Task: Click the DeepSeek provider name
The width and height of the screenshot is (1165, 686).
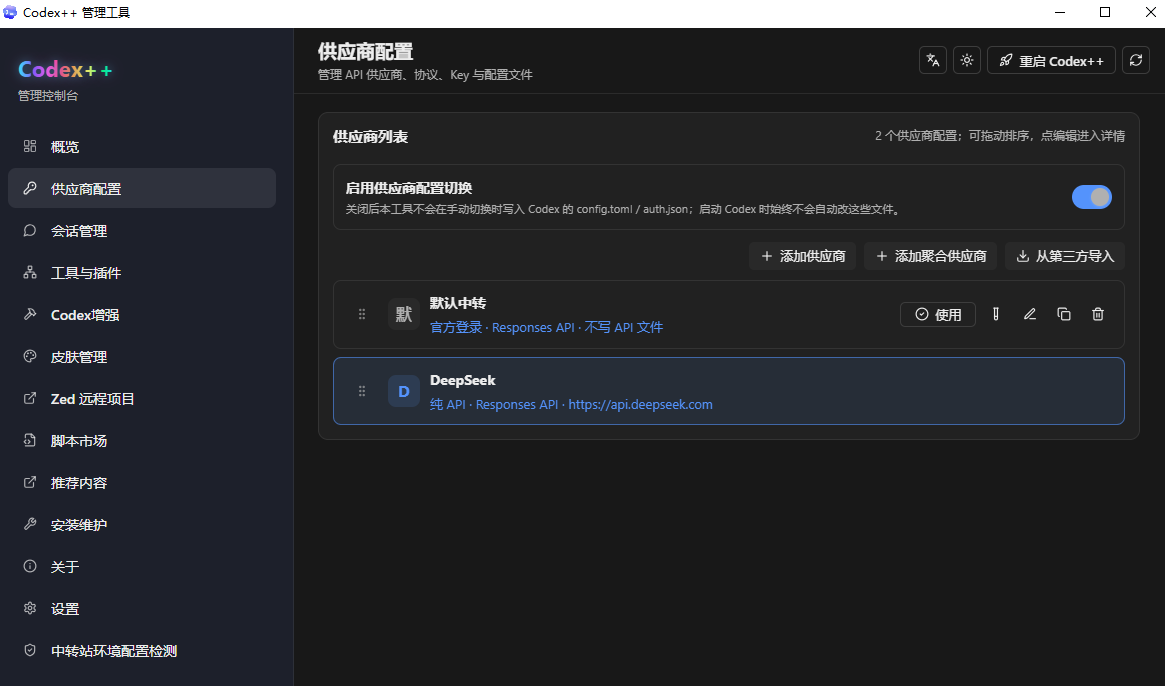Action: (462, 380)
